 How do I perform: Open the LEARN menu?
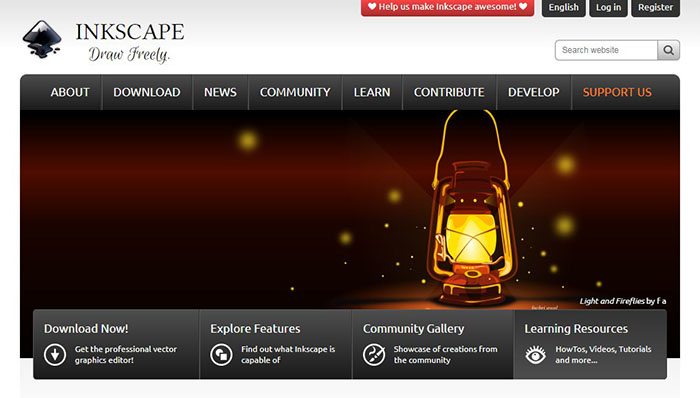372,92
